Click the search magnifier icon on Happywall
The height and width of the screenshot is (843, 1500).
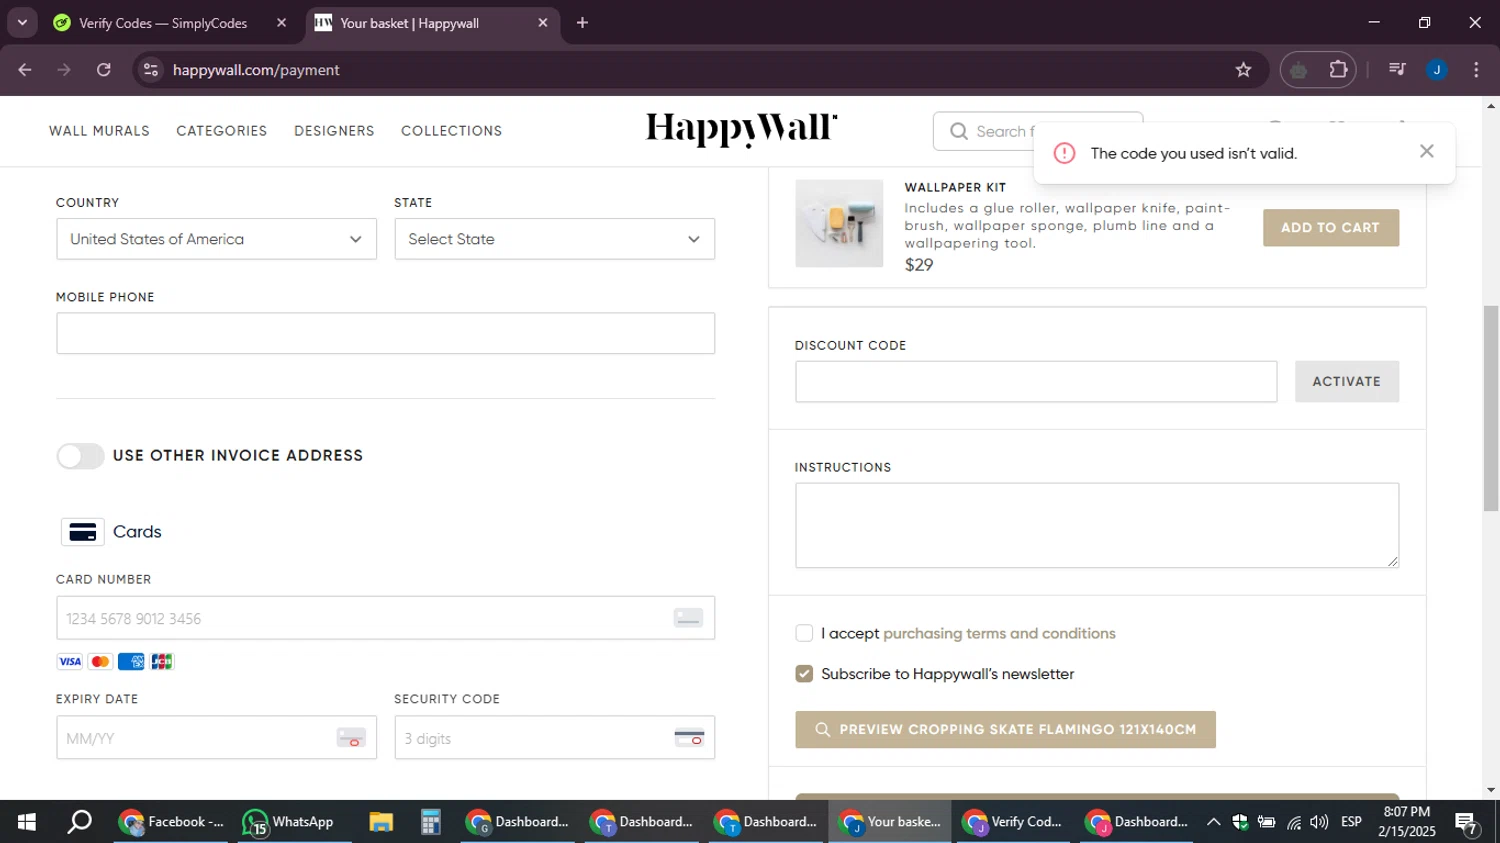coord(959,131)
